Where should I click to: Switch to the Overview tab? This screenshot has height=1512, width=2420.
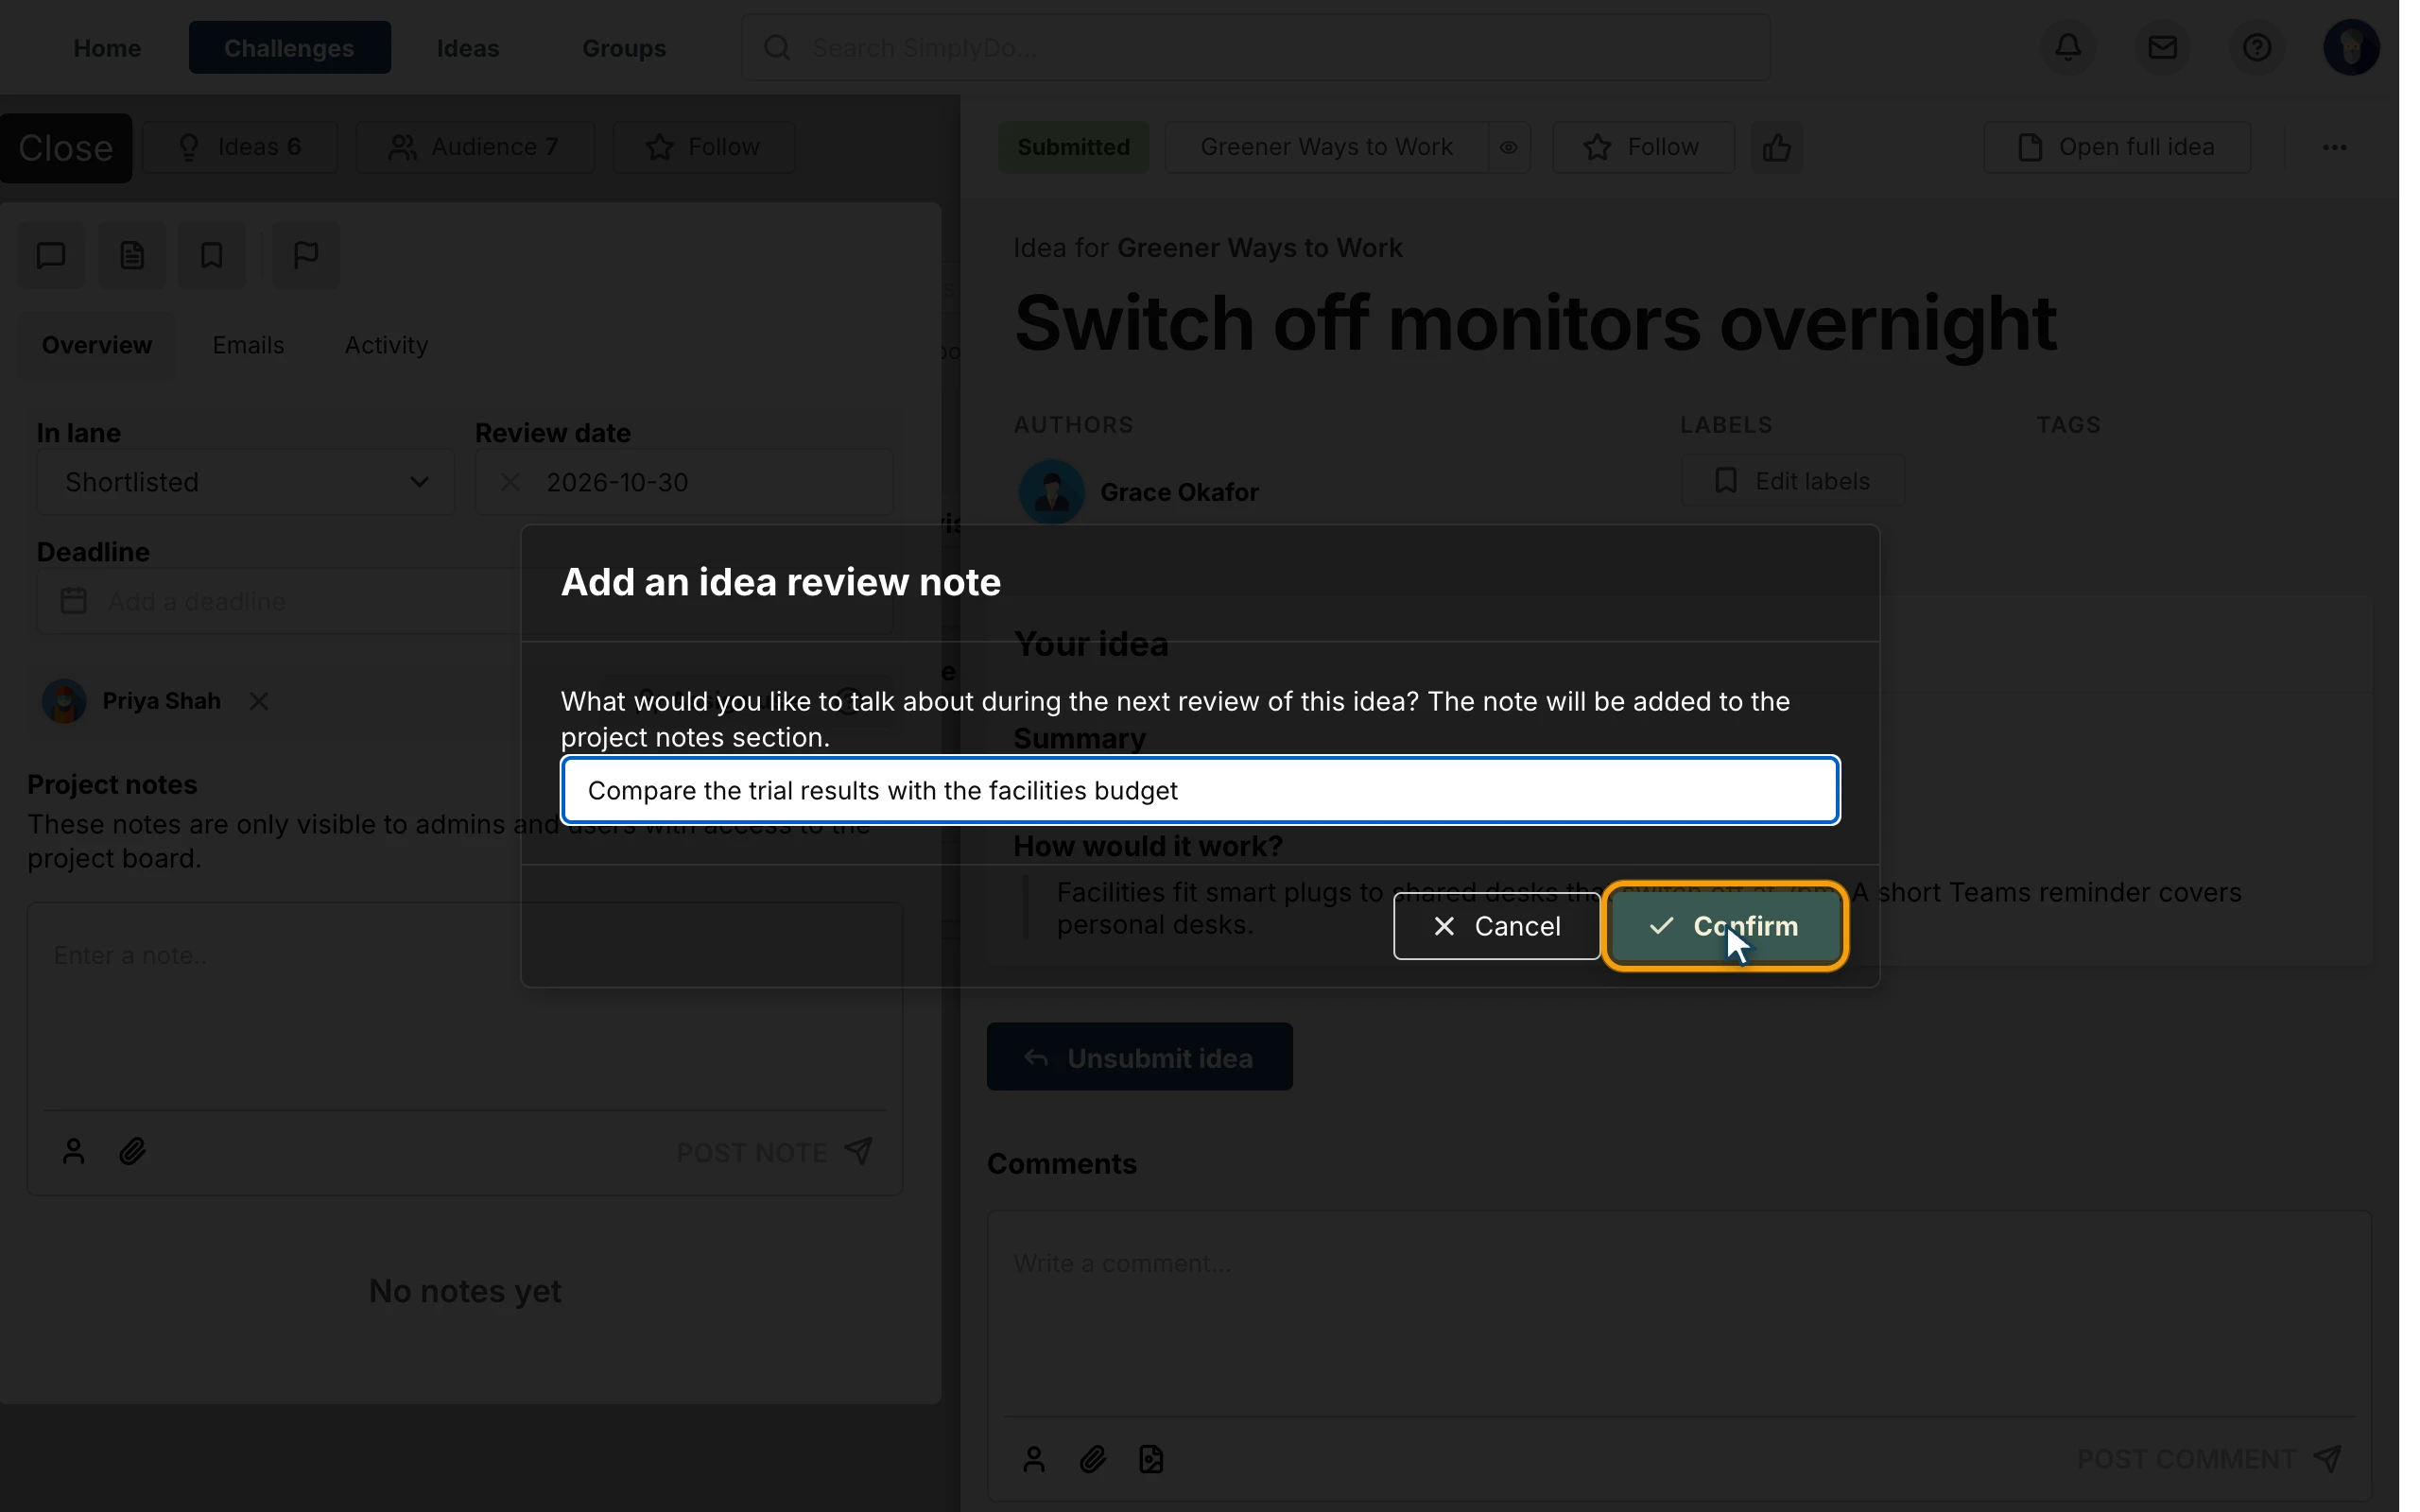click(x=97, y=345)
